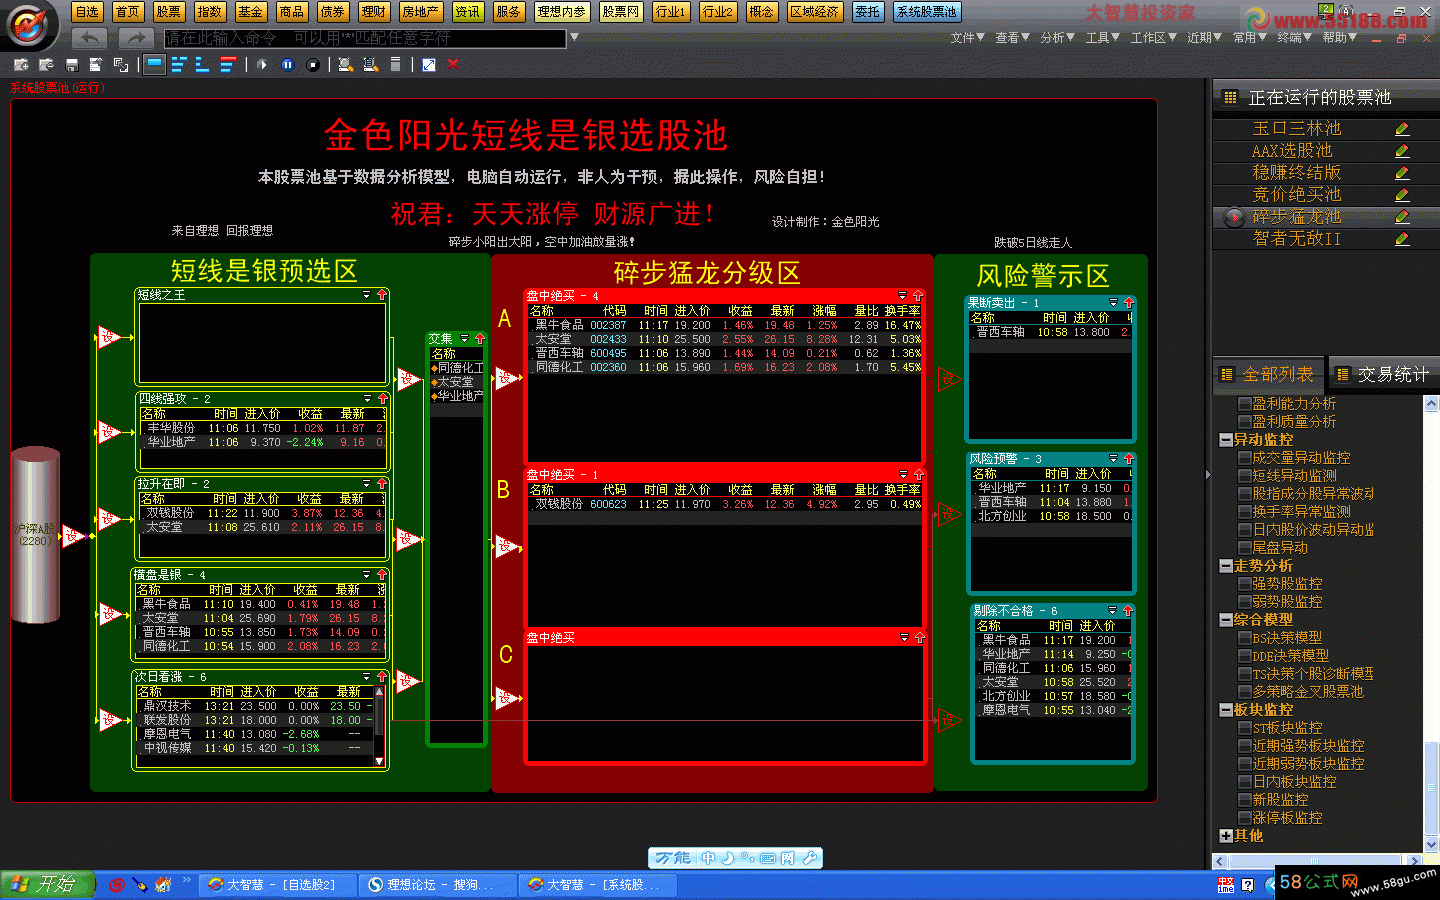
Task: Click the back arrow navigation button
Action: [89, 38]
